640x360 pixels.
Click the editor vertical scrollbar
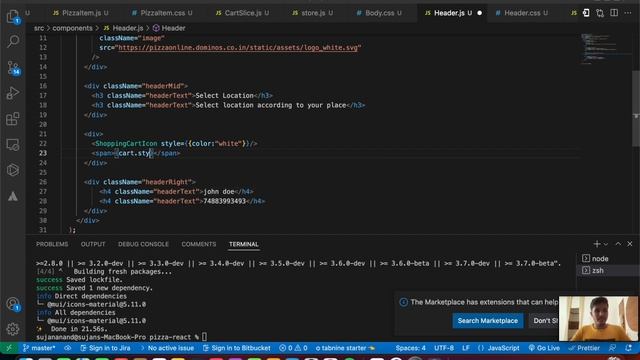pyautogui.click(x=636, y=109)
